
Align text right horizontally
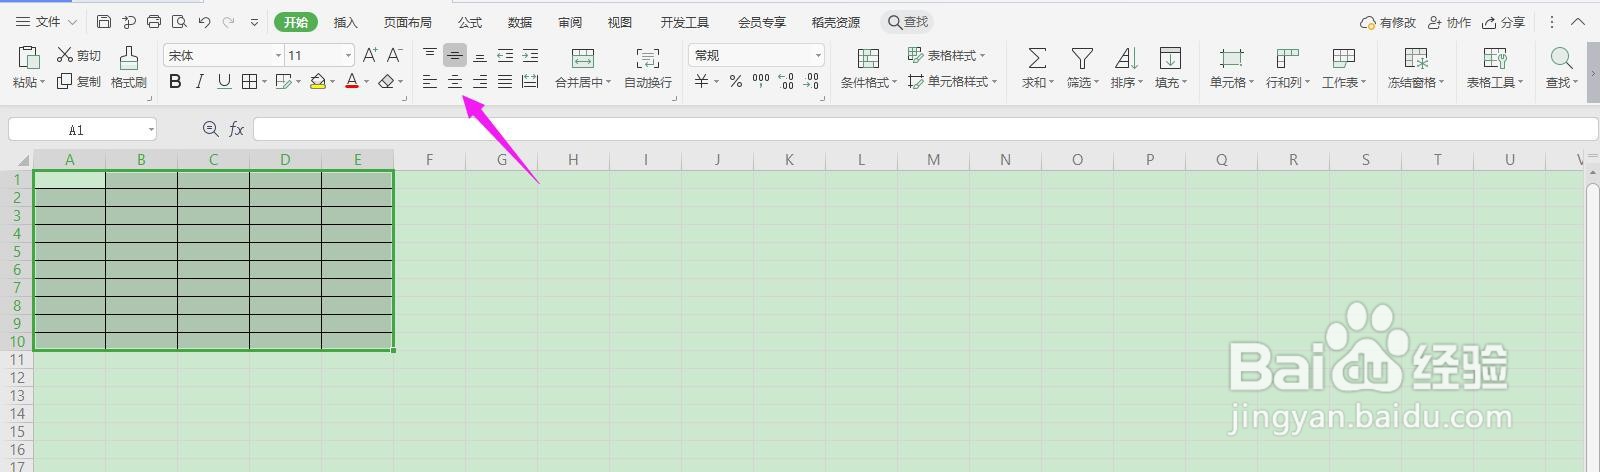[x=480, y=82]
